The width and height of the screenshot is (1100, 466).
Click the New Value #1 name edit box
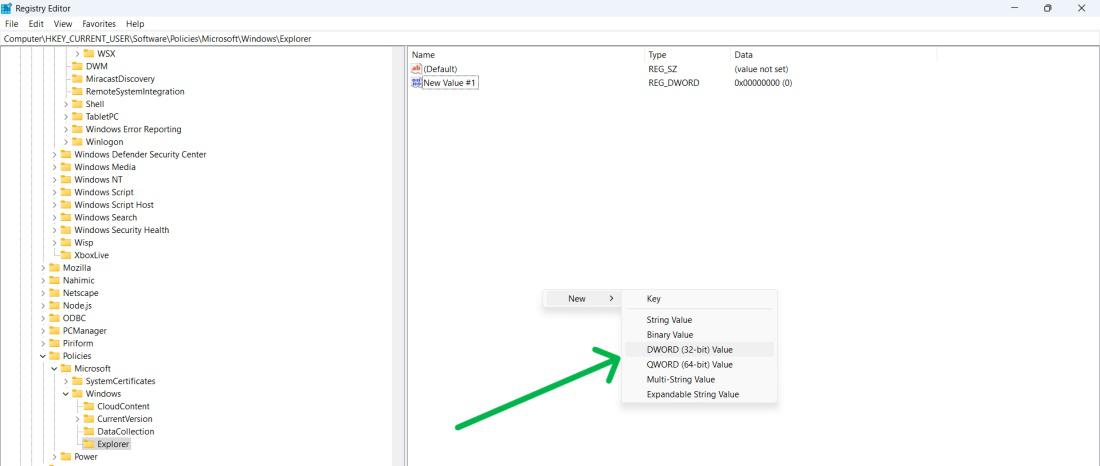pyautogui.click(x=450, y=83)
